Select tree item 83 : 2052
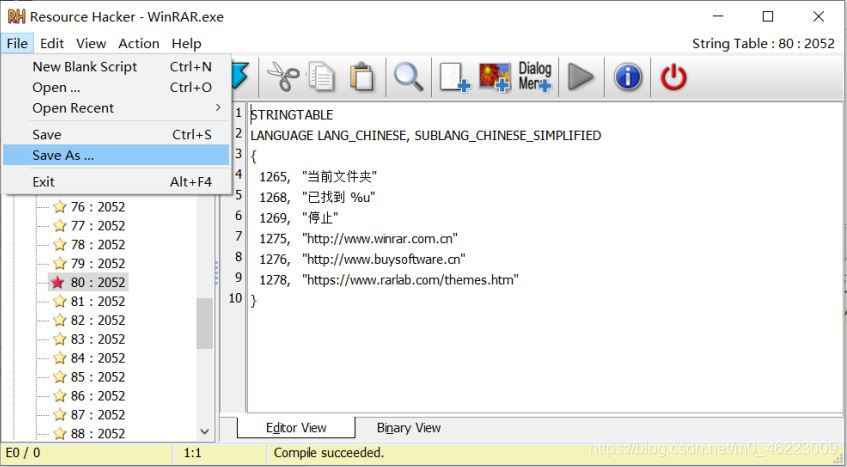 (98, 339)
